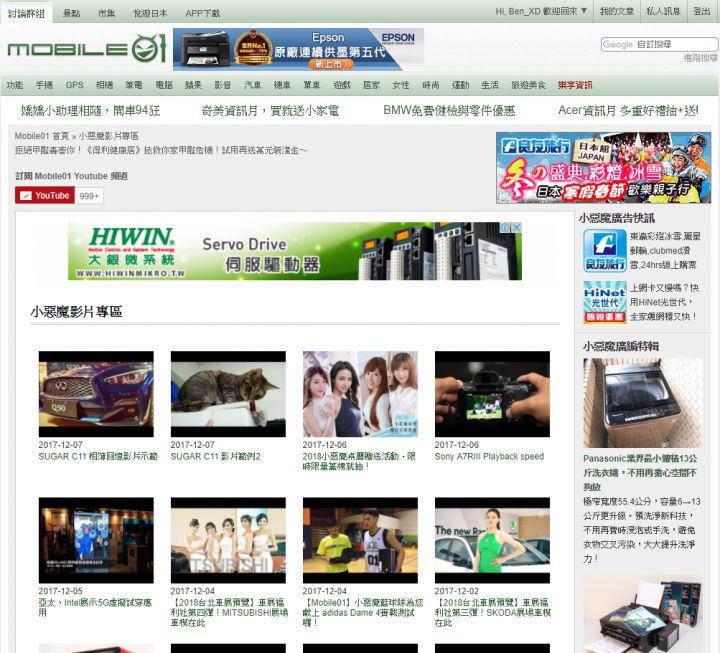Click the 999+ subscriber count badge
720x653 pixels.
(x=89, y=196)
